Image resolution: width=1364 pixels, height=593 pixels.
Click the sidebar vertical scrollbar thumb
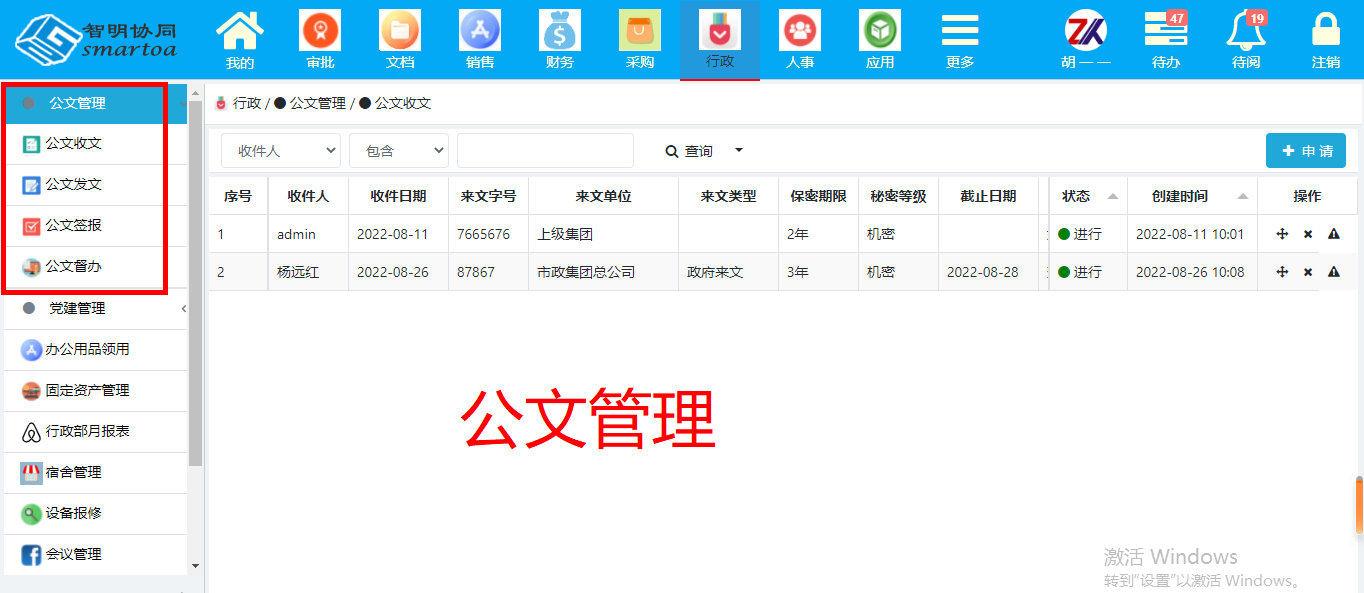coord(195,283)
